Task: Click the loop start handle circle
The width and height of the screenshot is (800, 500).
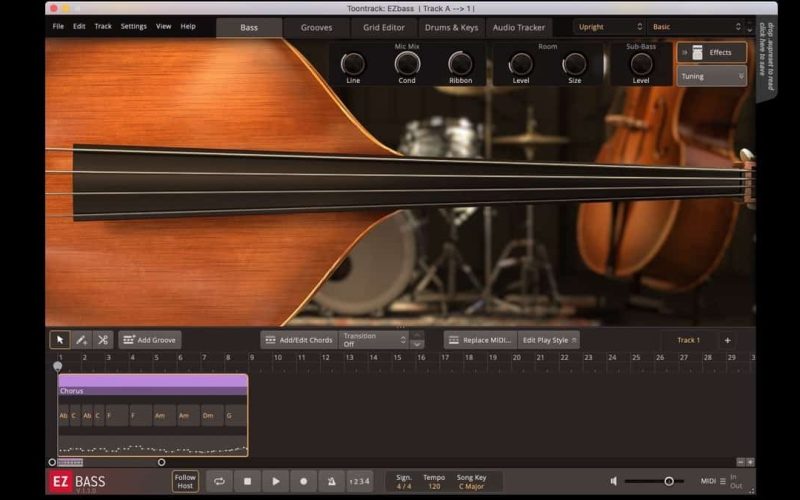Action: coord(52,462)
